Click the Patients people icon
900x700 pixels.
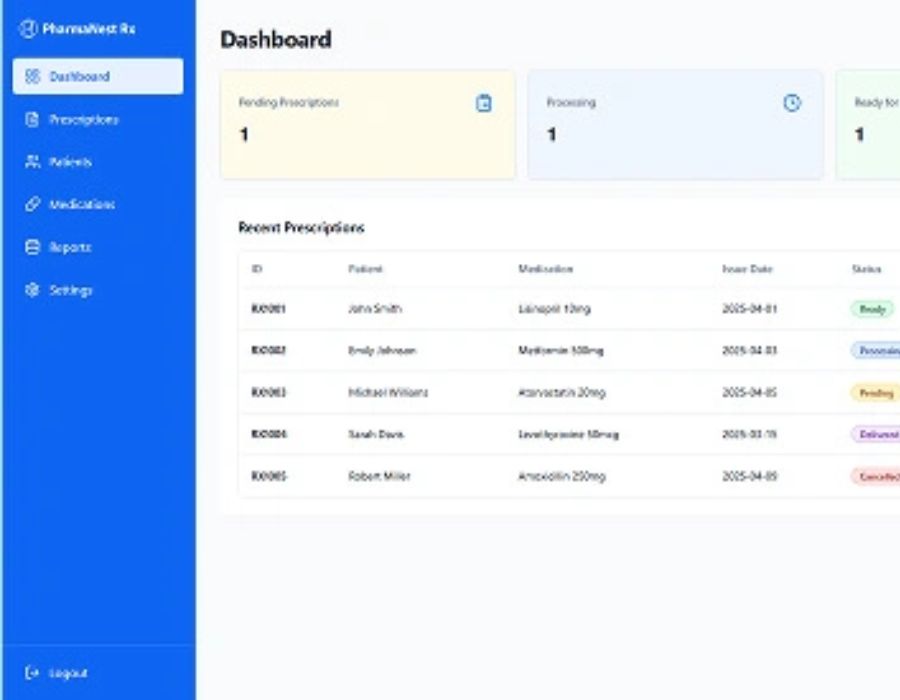click(33, 162)
